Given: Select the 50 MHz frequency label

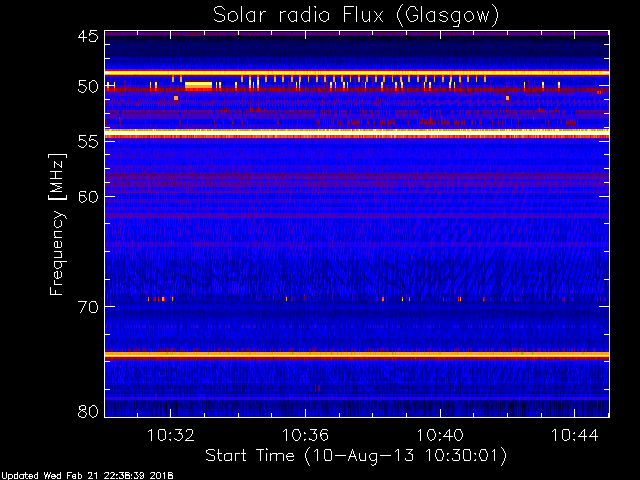Looking at the screenshot, I should coord(88,87).
